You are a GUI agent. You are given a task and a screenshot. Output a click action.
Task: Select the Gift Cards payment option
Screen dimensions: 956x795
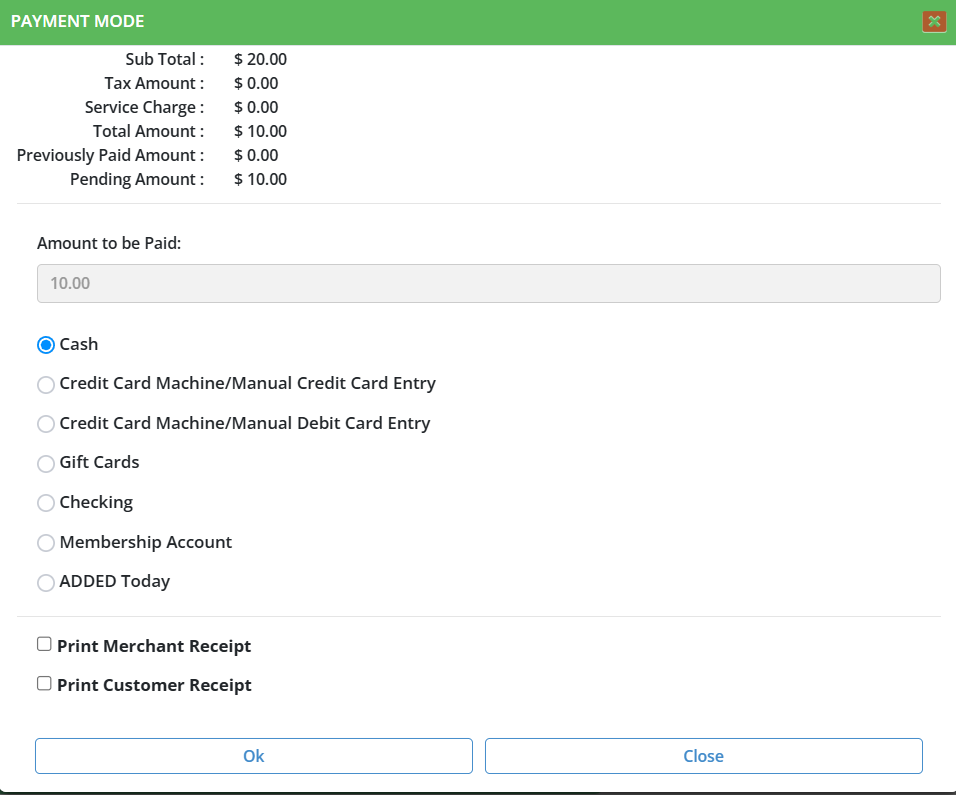pyautogui.click(x=45, y=464)
